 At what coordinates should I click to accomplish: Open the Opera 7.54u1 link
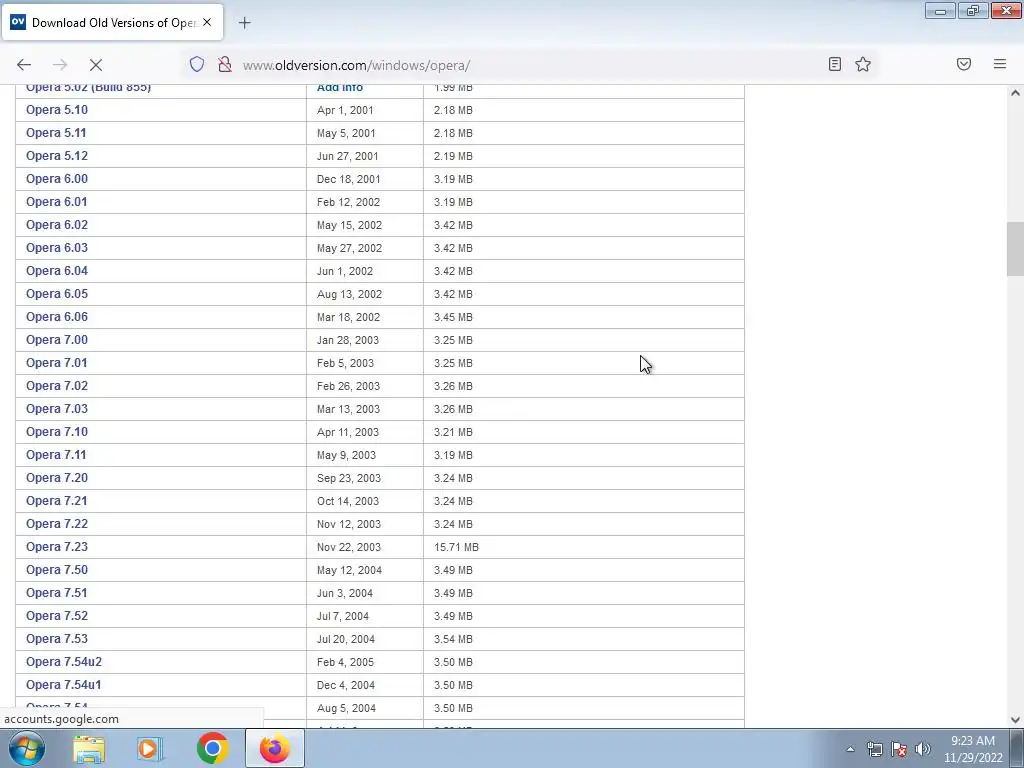(63, 684)
